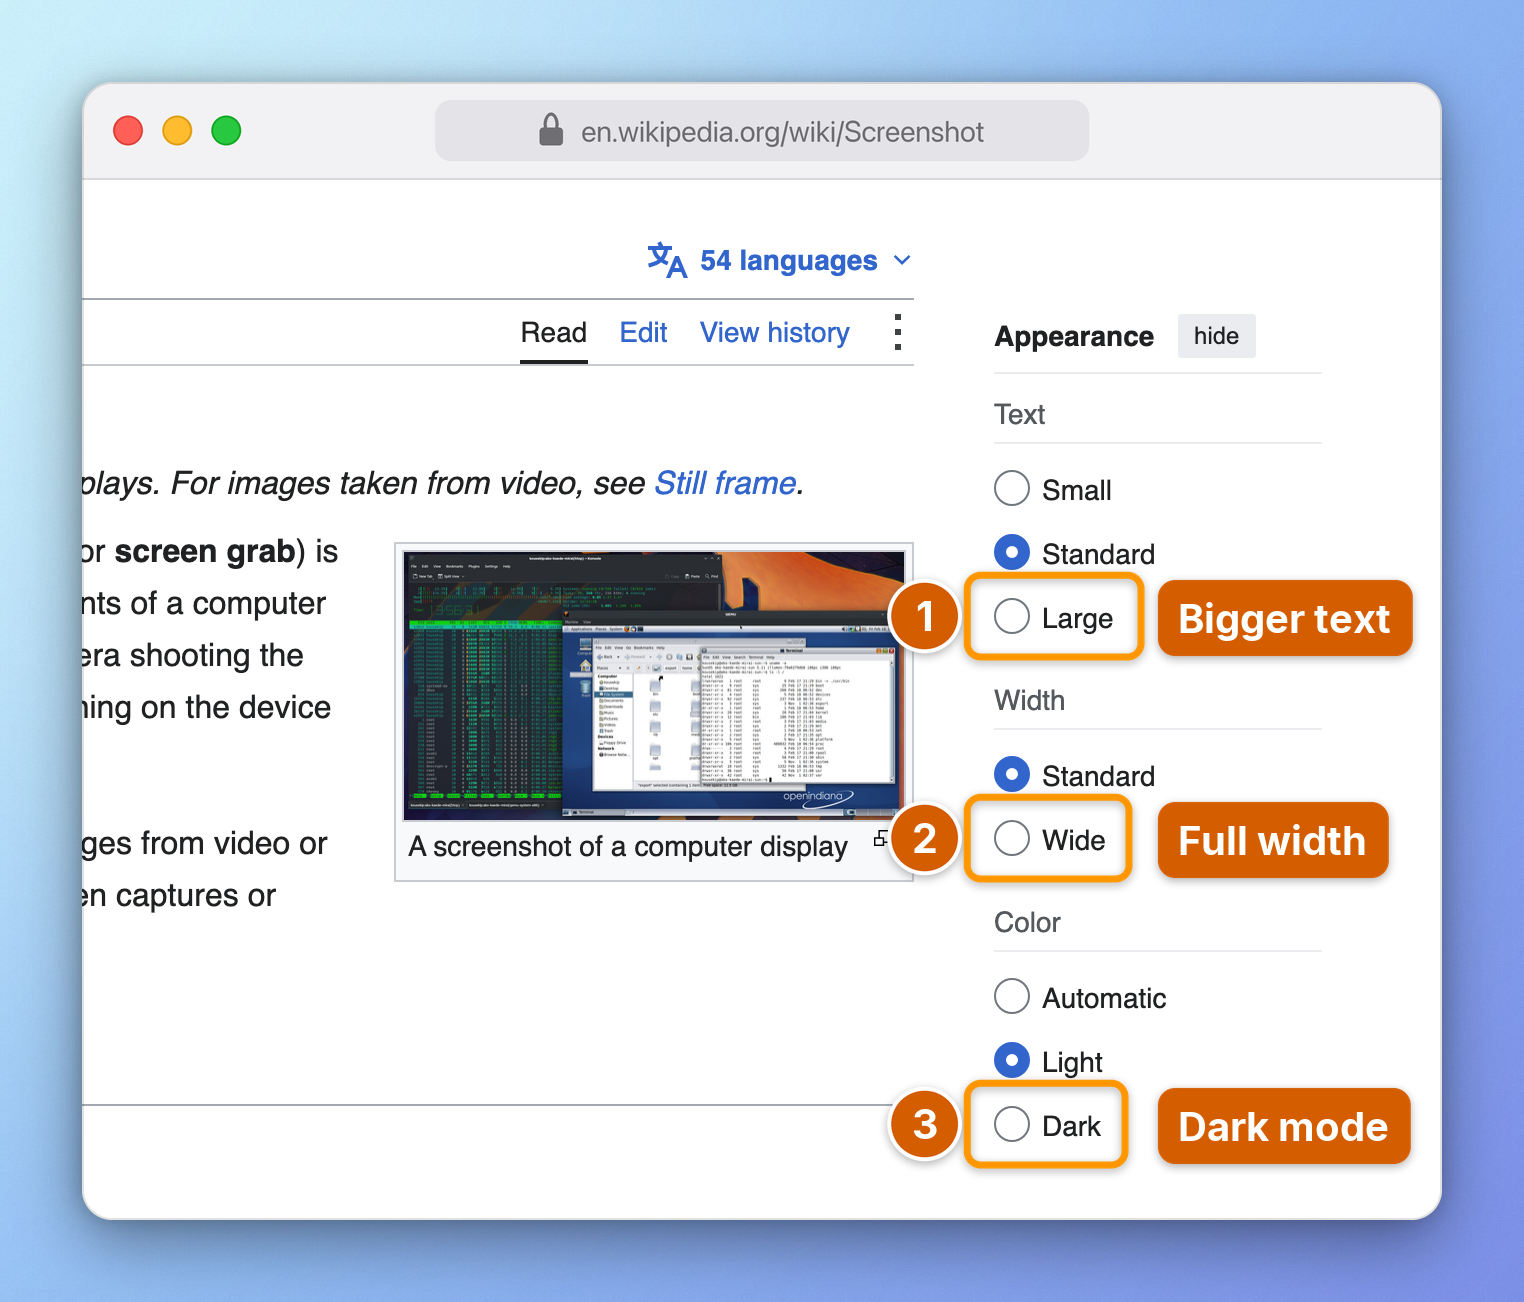Select Automatic color option
The image size is (1524, 1302).
[1012, 996]
